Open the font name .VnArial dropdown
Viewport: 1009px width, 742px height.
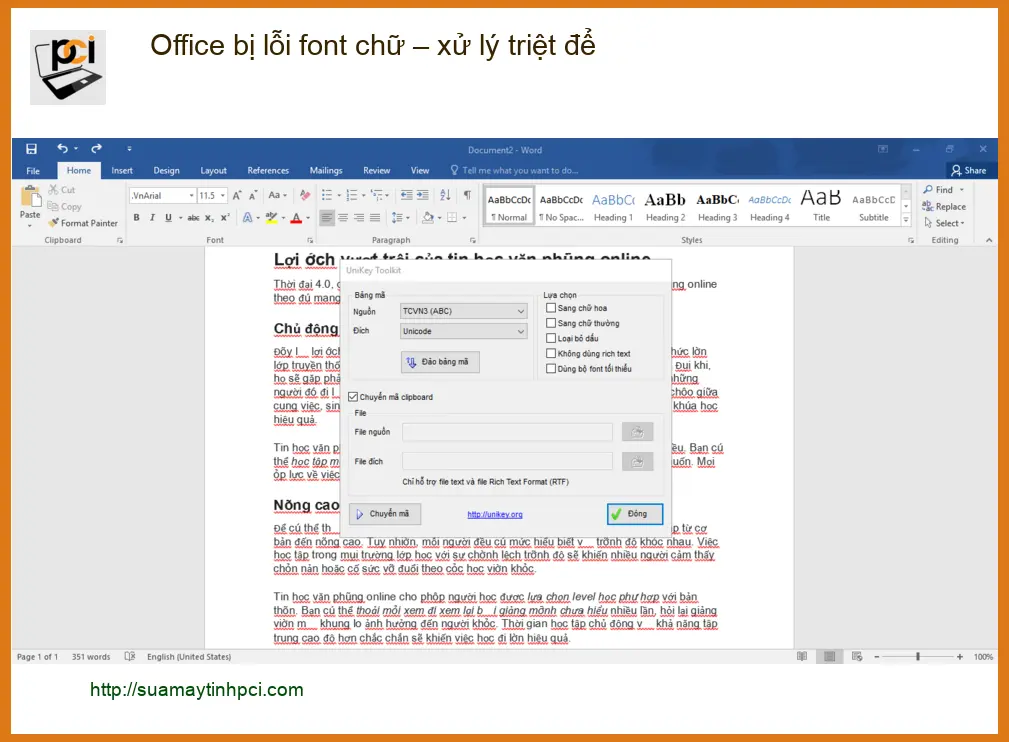point(191,196)
